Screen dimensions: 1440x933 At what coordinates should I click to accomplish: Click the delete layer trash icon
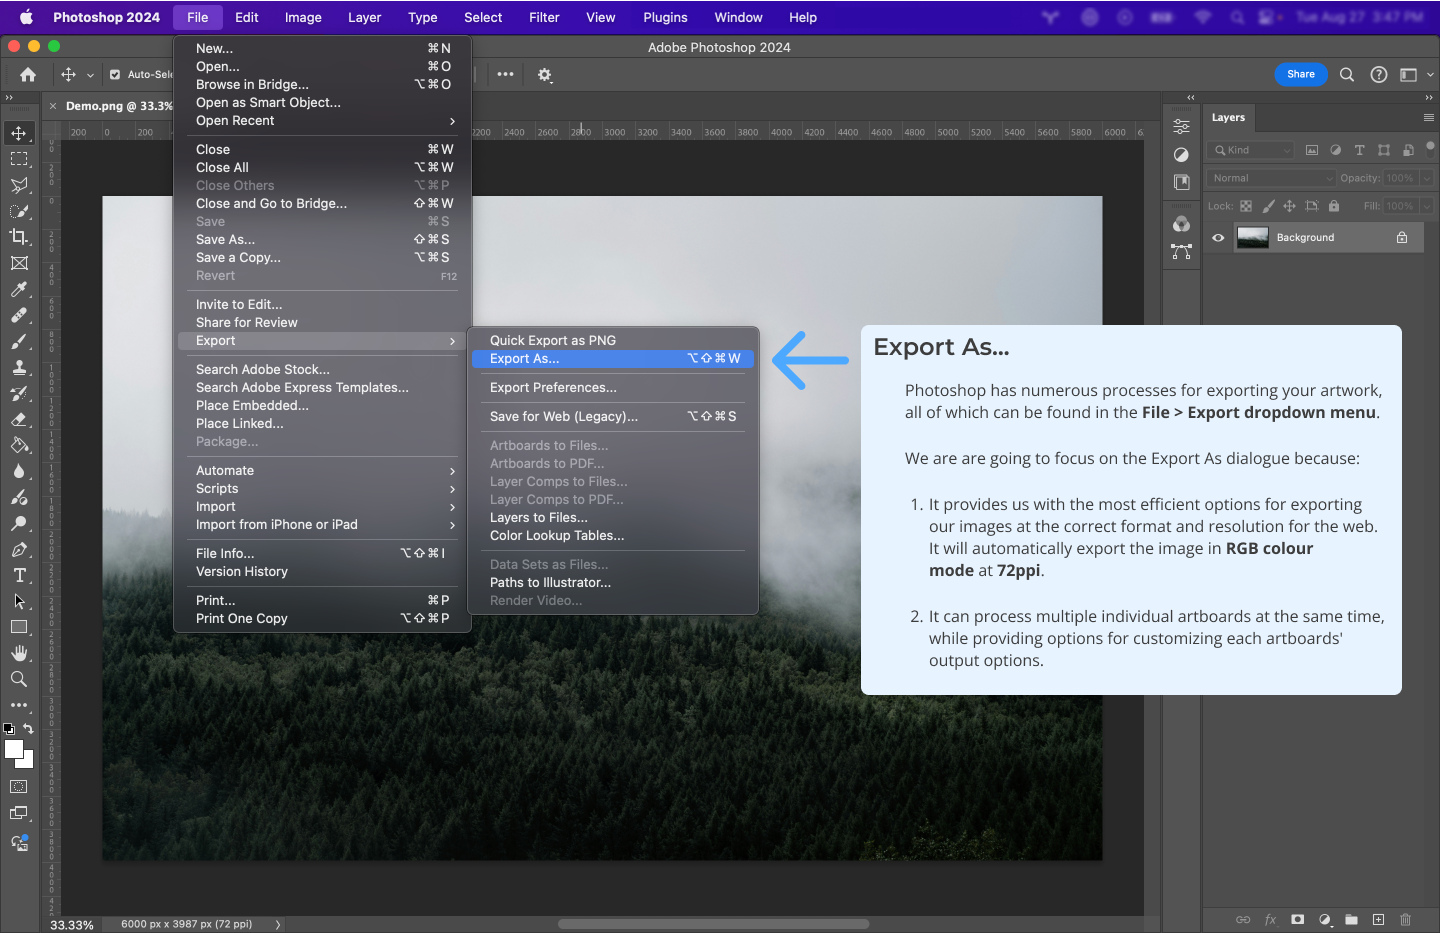coord(1405,919)
